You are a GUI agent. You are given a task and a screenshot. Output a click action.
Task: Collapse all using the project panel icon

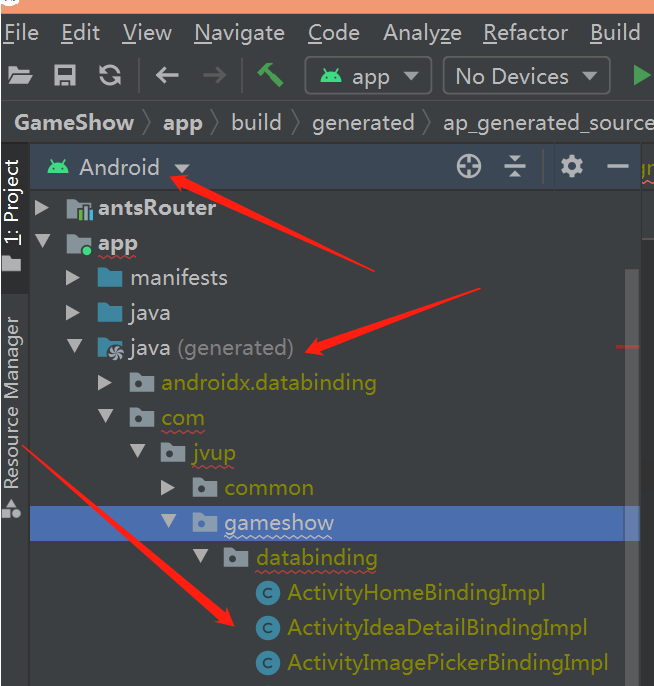(x=515, y=167)
